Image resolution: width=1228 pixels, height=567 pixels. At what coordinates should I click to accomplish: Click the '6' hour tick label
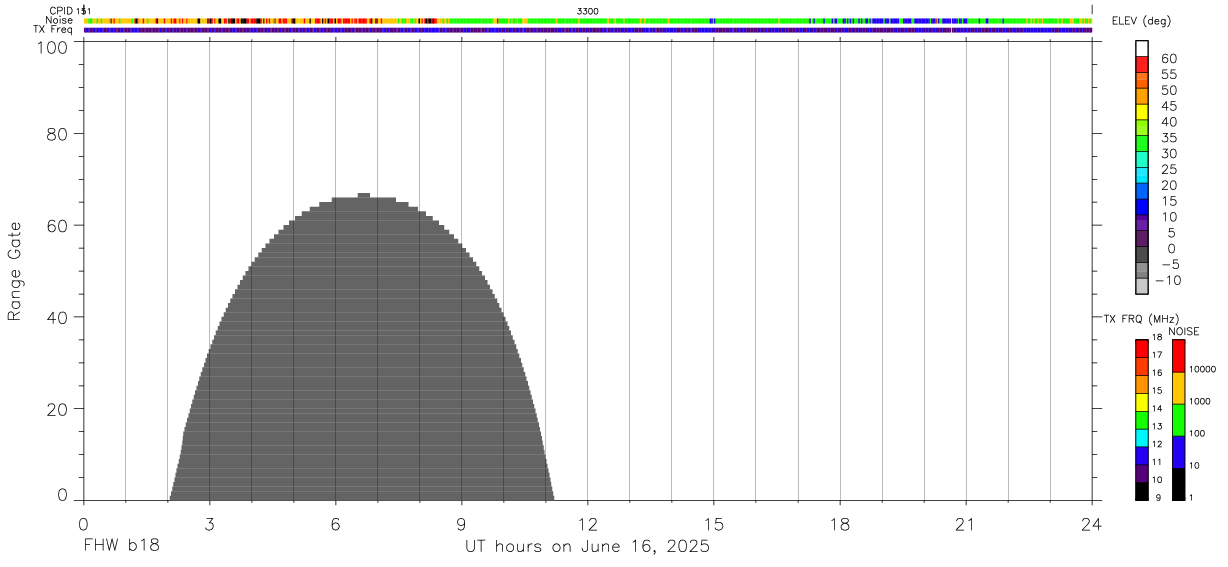[335, 525]
